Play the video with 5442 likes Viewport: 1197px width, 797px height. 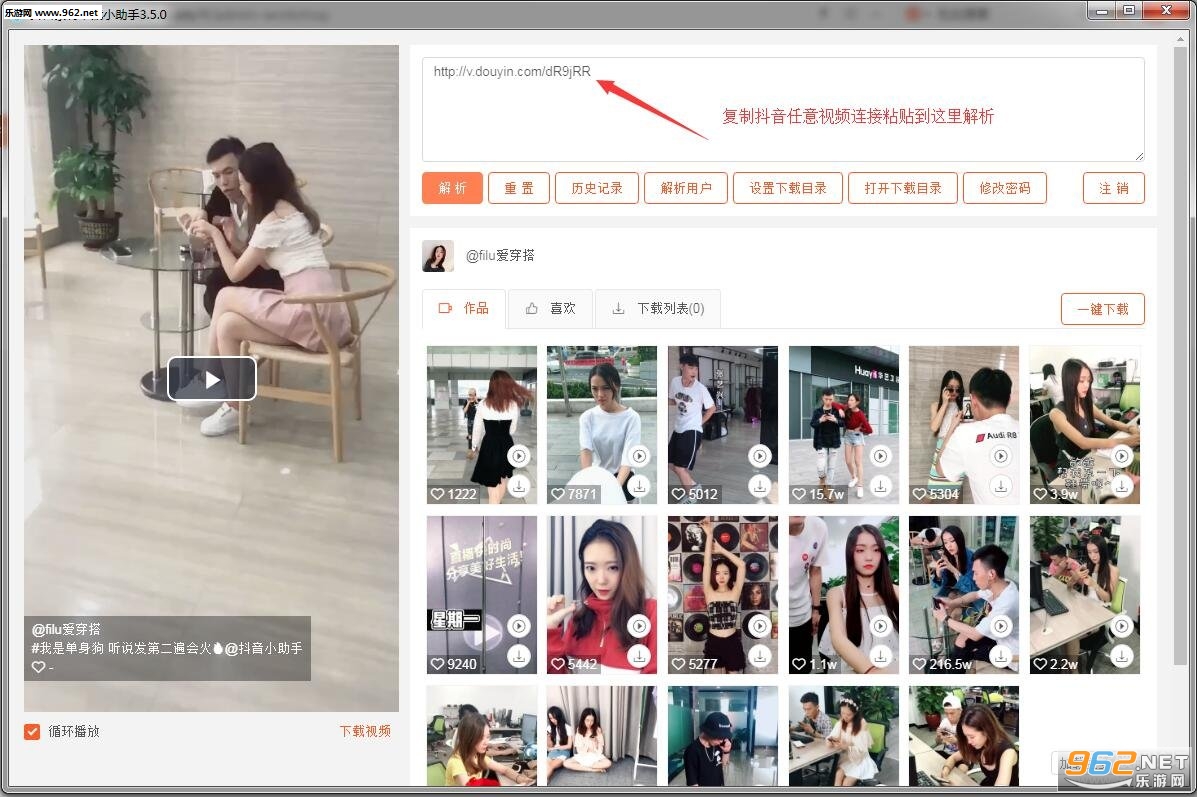[639, 626]
